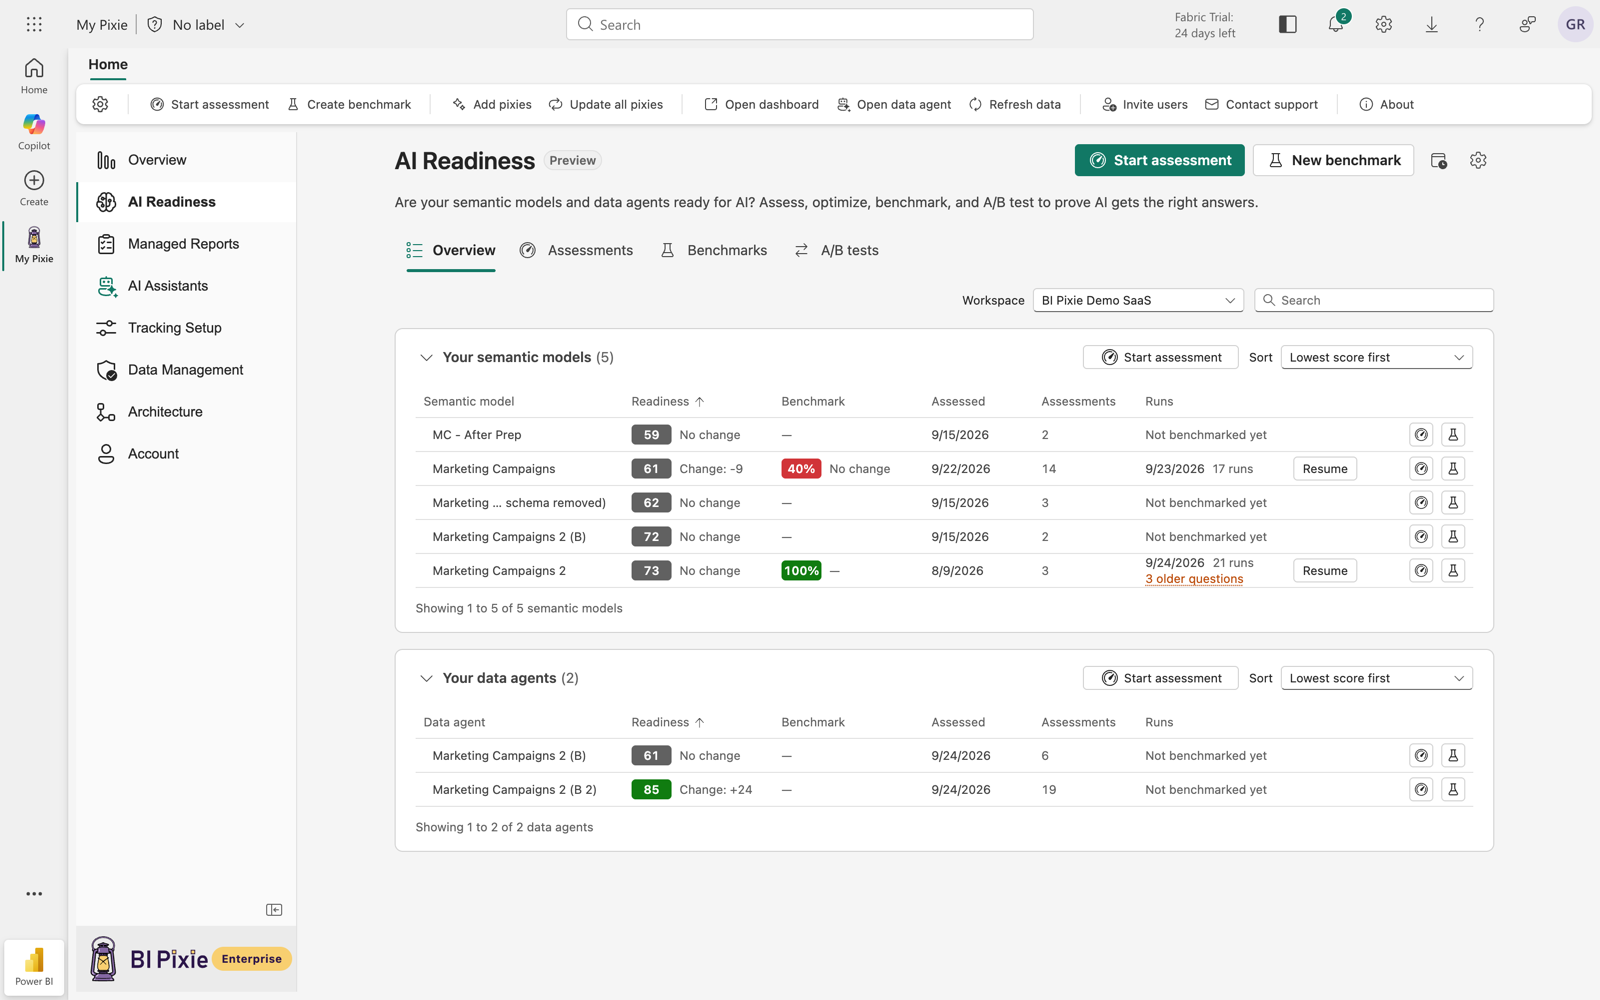Click Refresh data in toolbar

tap(1014, 104)
